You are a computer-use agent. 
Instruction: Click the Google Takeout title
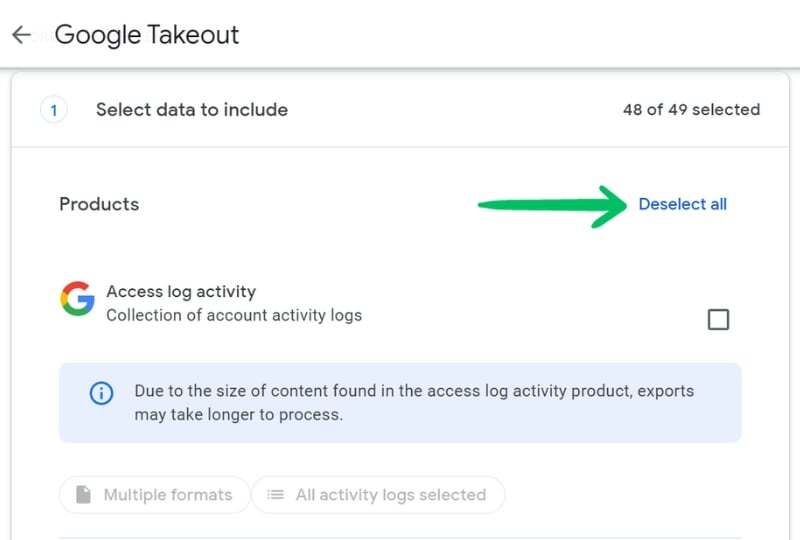(x=147, y=35)
